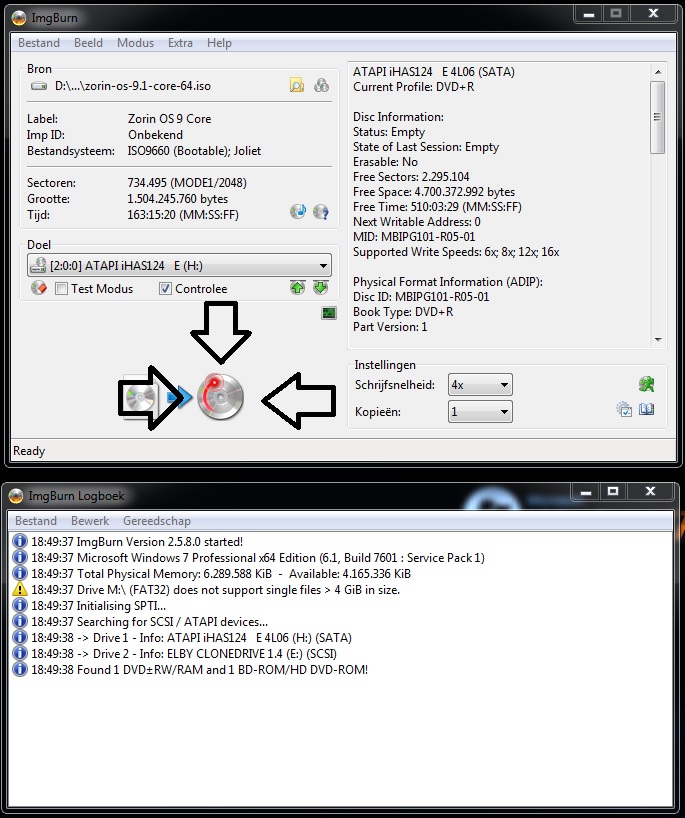Select the 'Found 1 DVD±RW/RAM' log line
Screen dimensions: 685x818
tap(199, 669)
